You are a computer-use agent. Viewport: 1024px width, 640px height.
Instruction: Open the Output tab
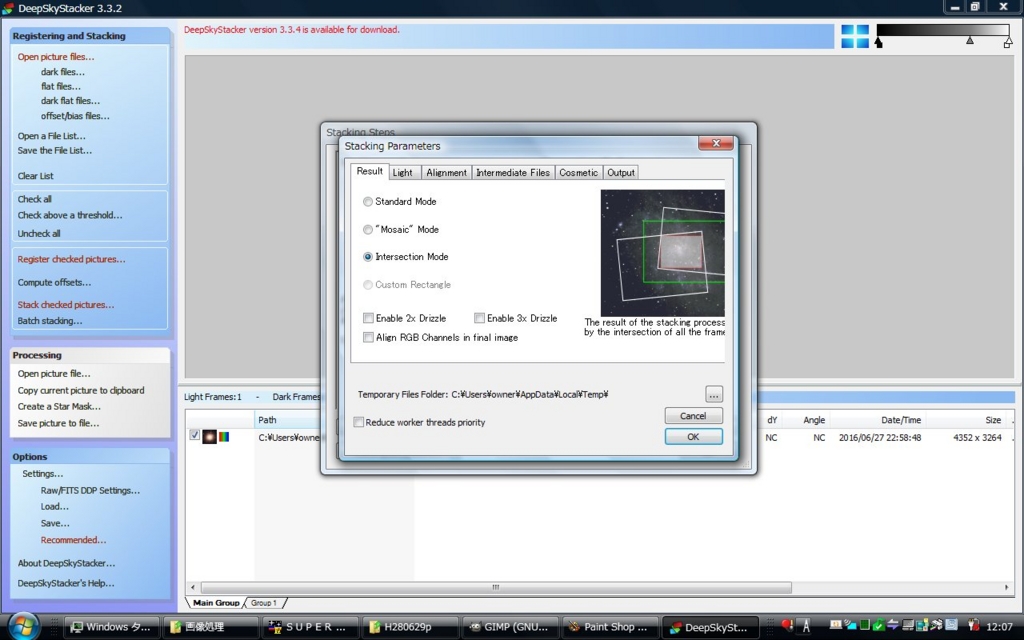(620, 172)
